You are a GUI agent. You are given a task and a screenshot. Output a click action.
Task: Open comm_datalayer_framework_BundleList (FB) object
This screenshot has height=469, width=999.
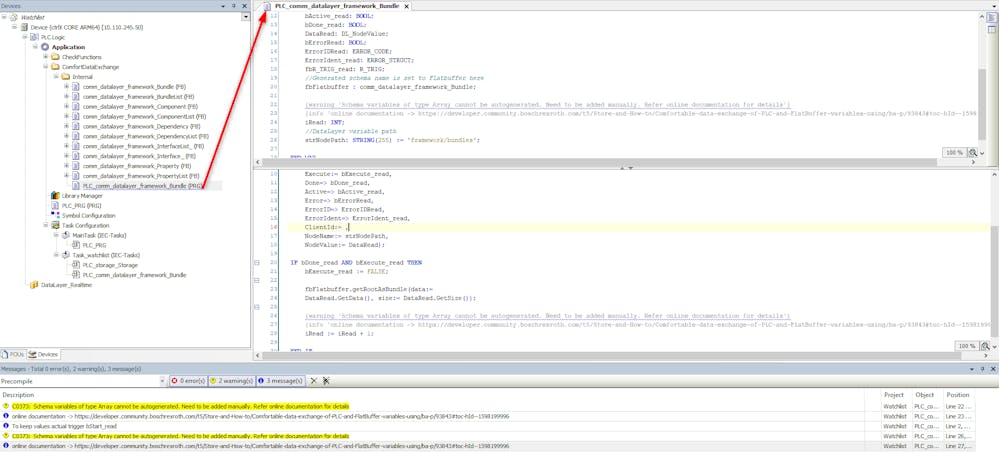point(139,96)
